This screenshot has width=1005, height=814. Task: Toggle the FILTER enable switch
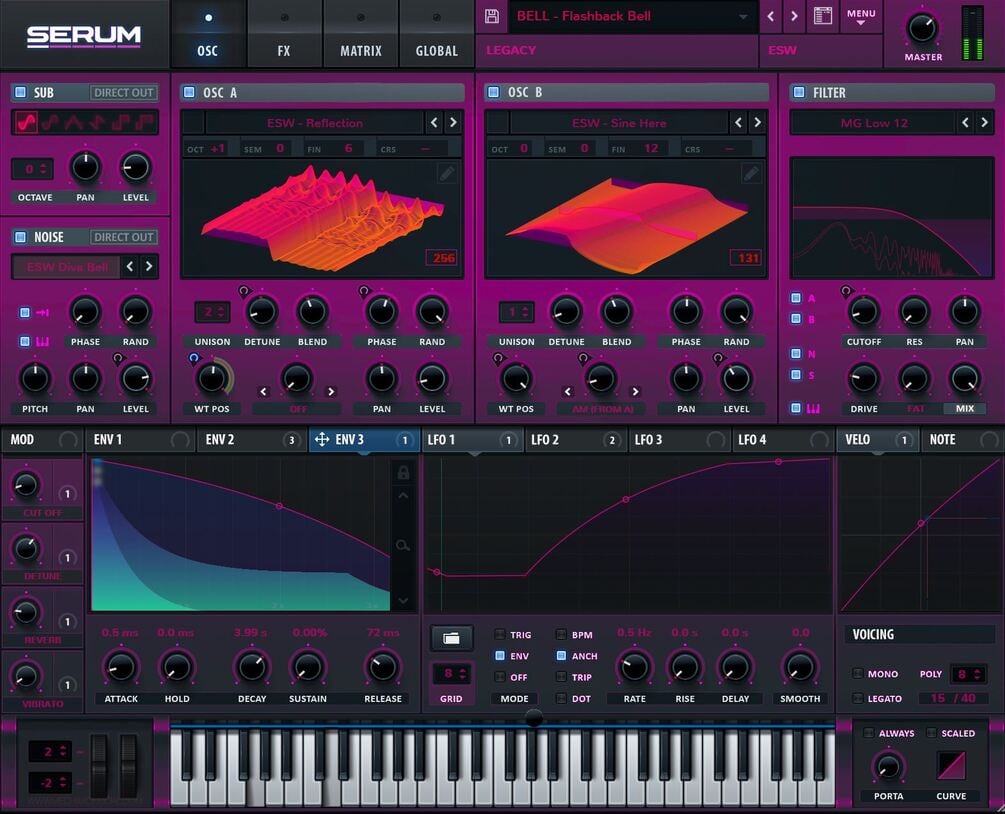799,92
